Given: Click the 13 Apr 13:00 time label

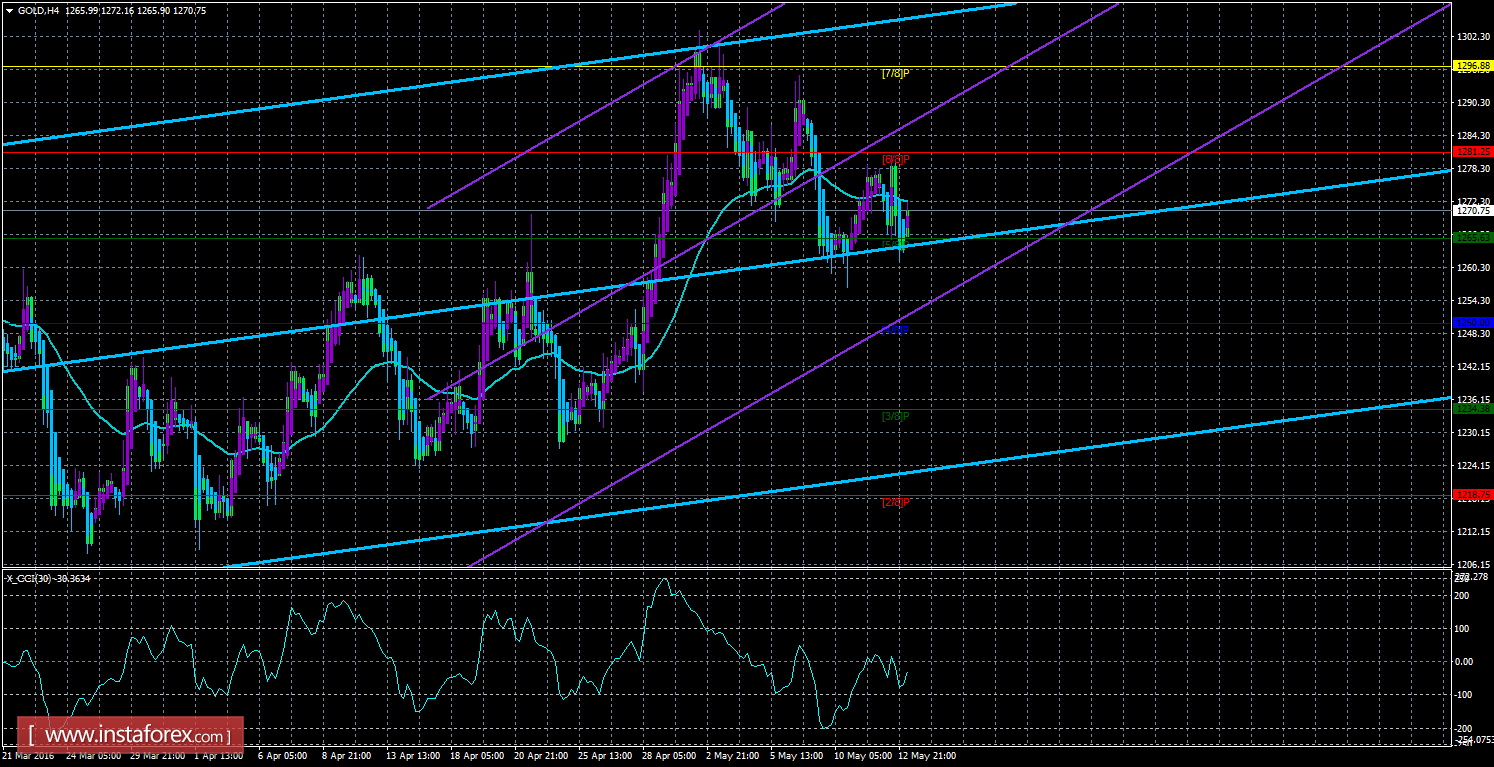Looking at the screenshot, I should 414,756.
